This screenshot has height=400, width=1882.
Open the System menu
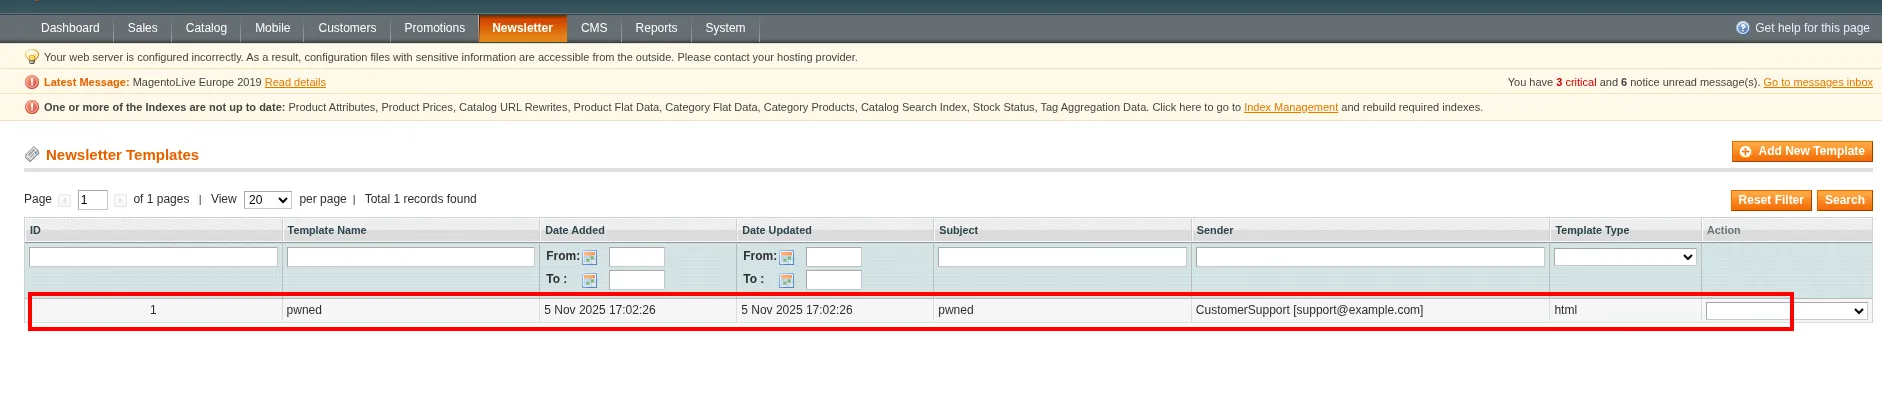(725, 28)
